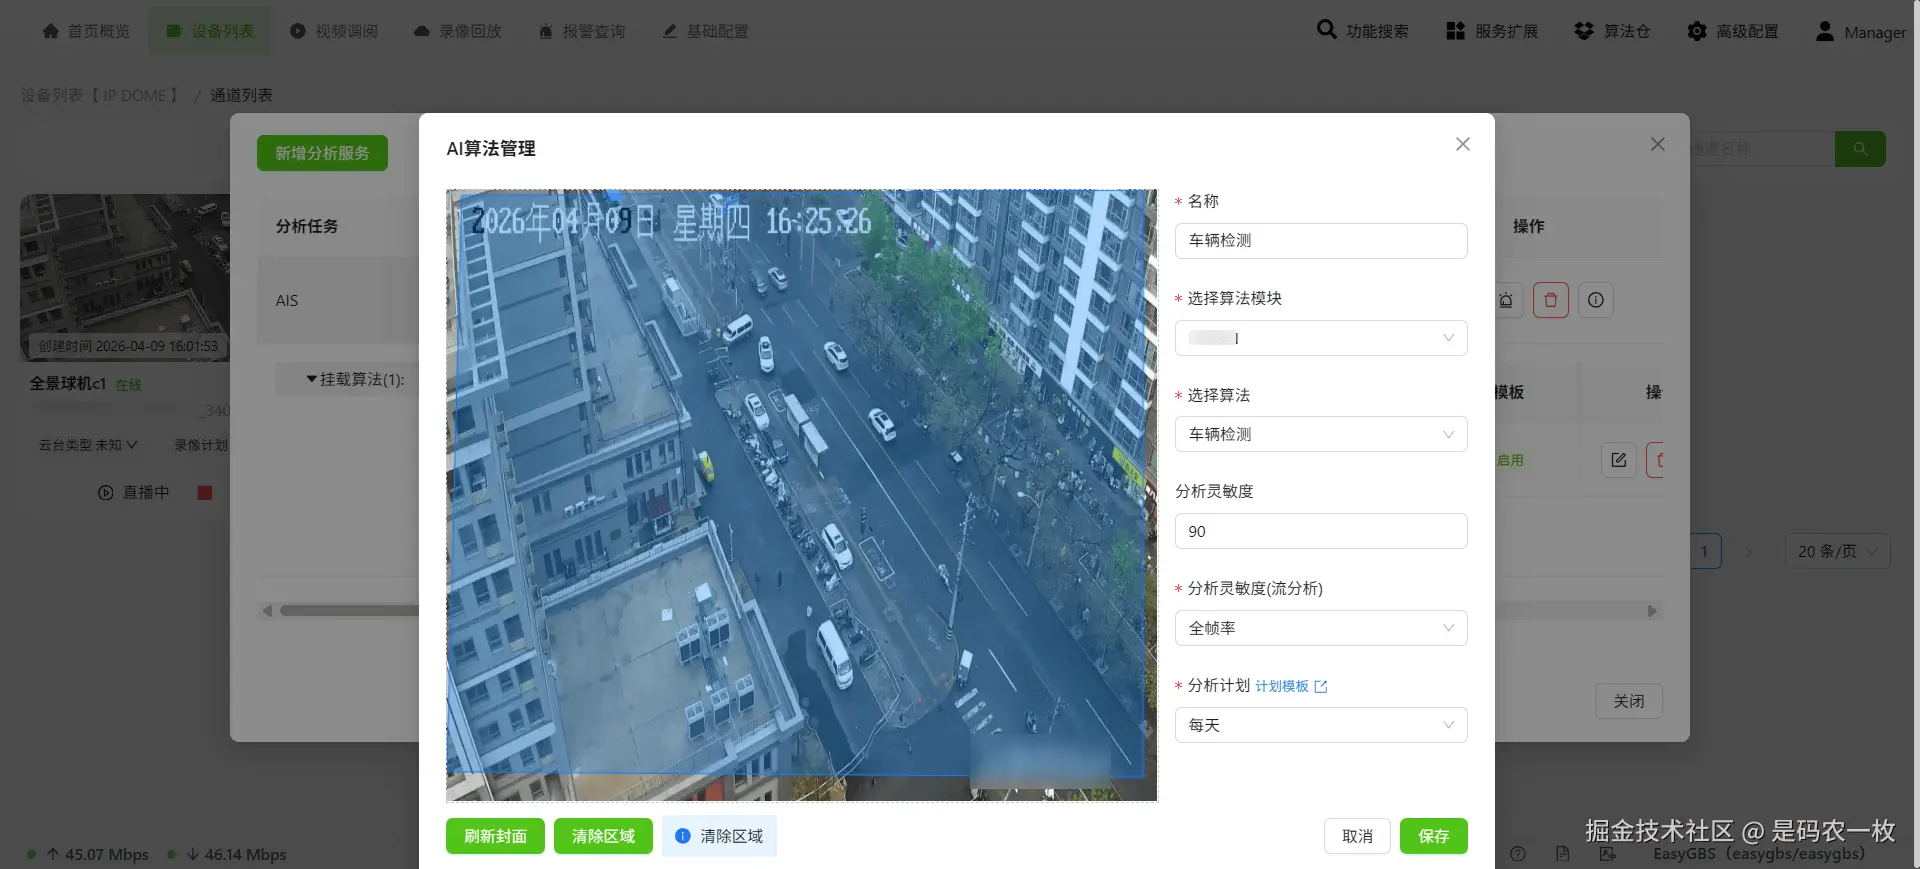Select page 1 in pagination
The width and height of the screenshot is (1920, 869).
(1705, 551)
